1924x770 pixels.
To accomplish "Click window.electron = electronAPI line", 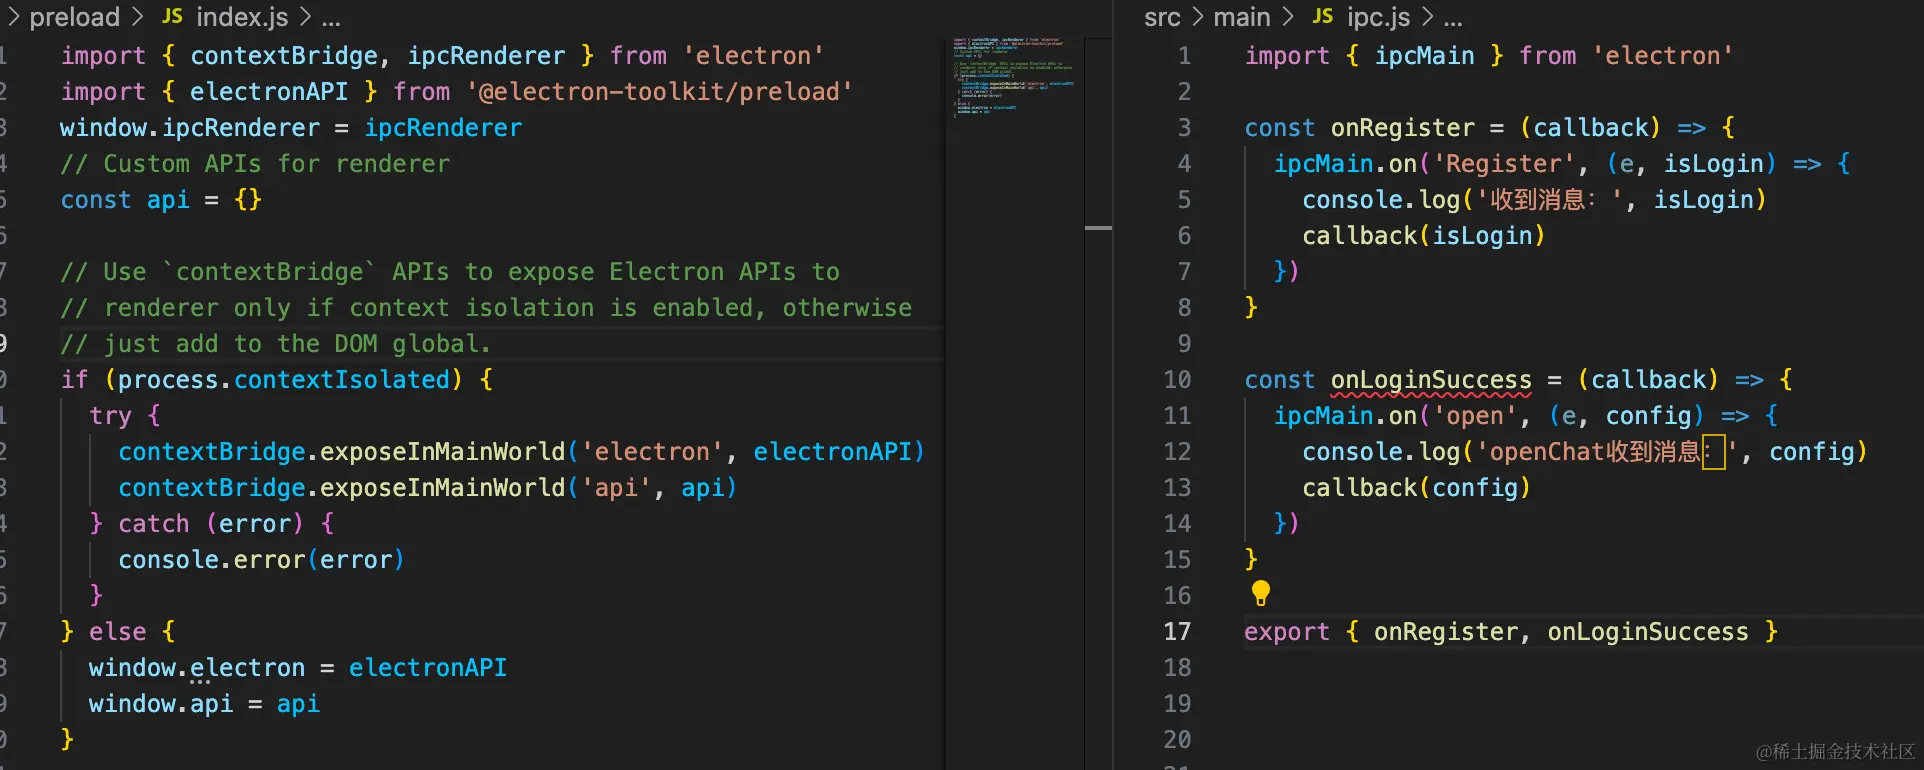I will pos(298,668).
